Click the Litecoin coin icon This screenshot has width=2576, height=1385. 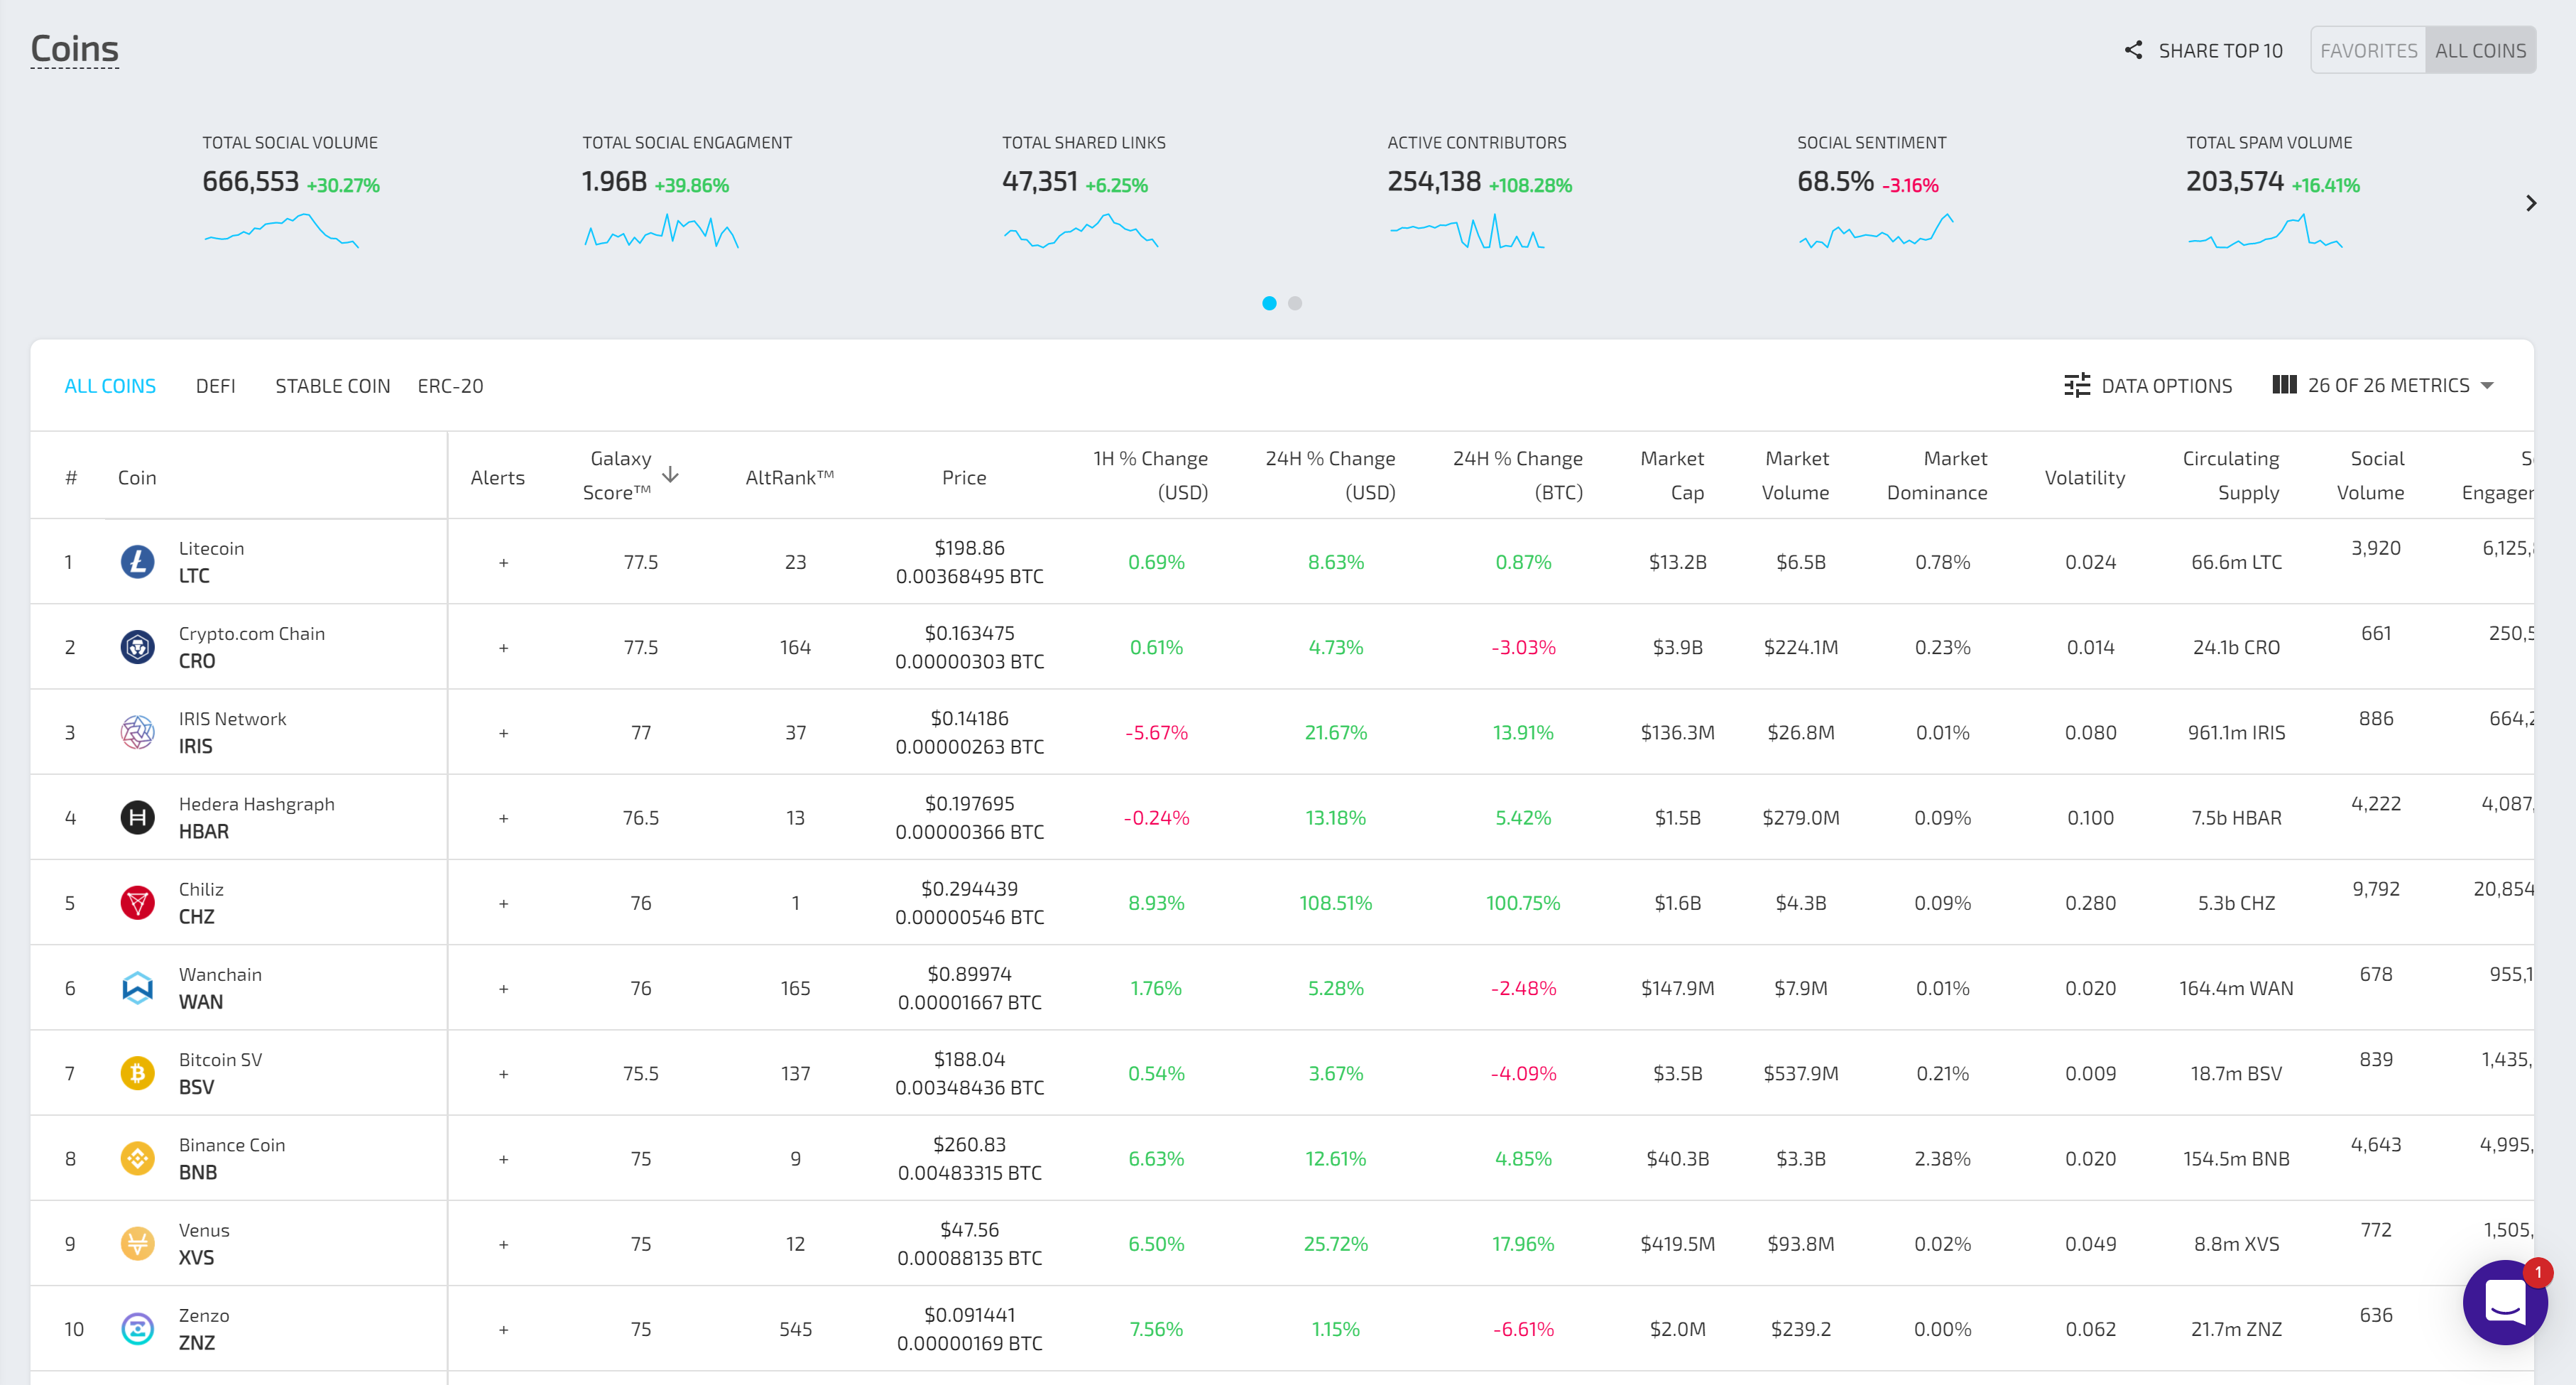(x=137, y=561)
